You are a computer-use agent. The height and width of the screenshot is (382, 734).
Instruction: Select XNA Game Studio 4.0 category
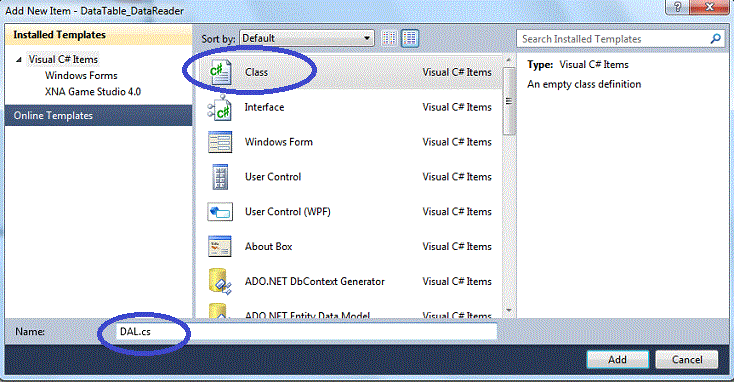(93, 92)
